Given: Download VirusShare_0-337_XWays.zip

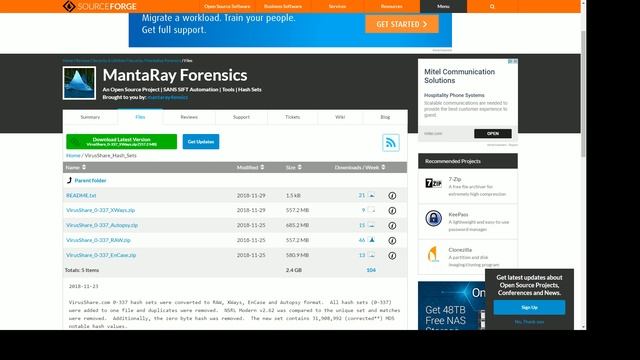Looking at the screenshot, I should (100, 210).
